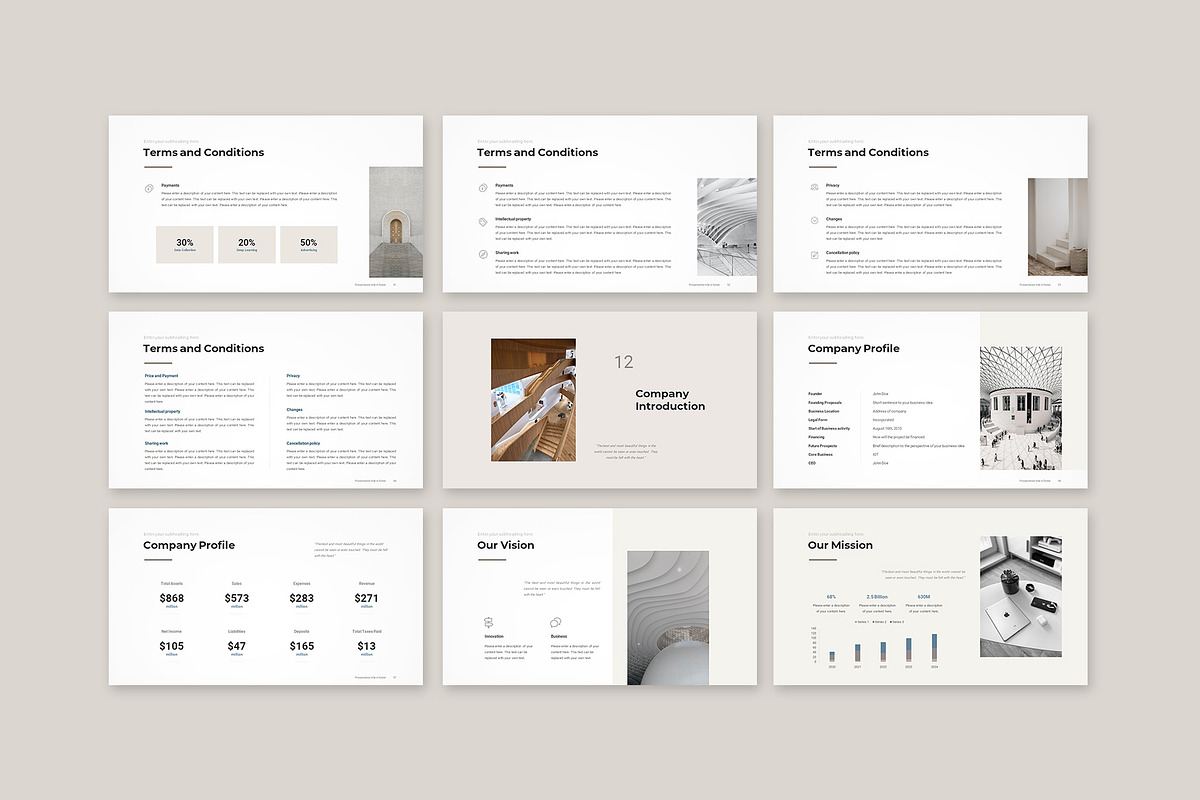1200x800 pixels.
Task: Click the Founder row label
Action: click(815, 394)
